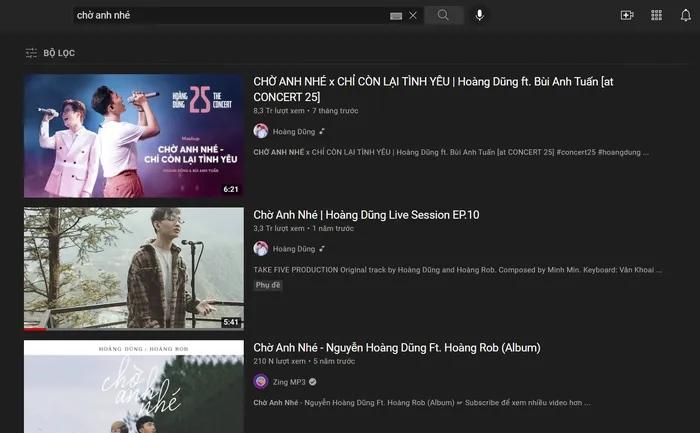
Task: Open the Concert 25 mashup video thumbnail
Action: pos(134,136)
